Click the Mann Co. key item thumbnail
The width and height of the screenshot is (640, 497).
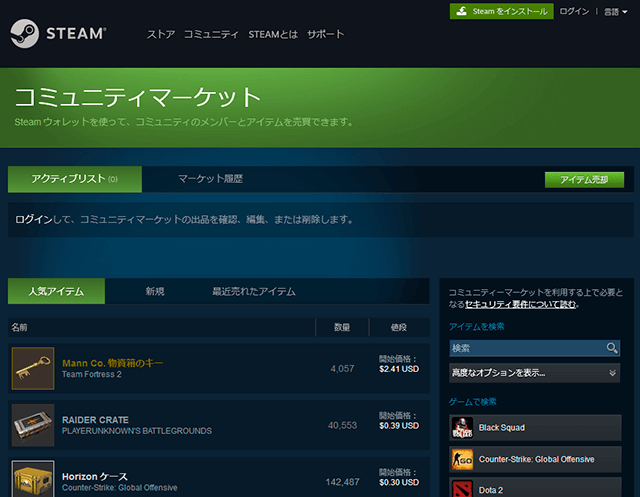33,368
